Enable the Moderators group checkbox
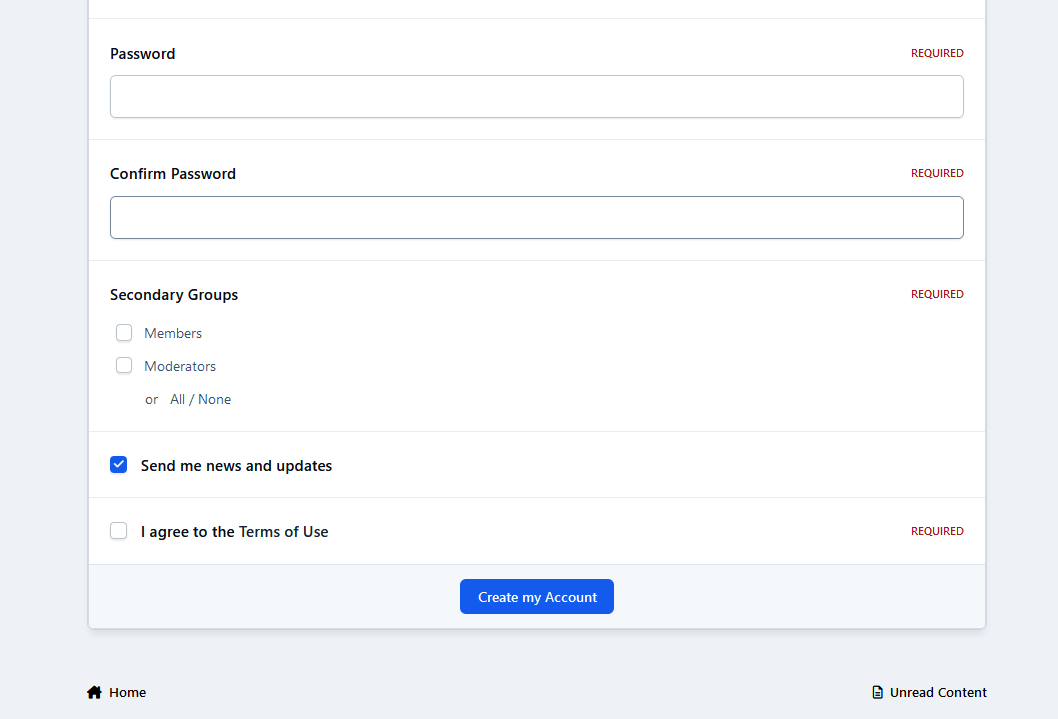1058x719 pixels. [x=124, y=366]
